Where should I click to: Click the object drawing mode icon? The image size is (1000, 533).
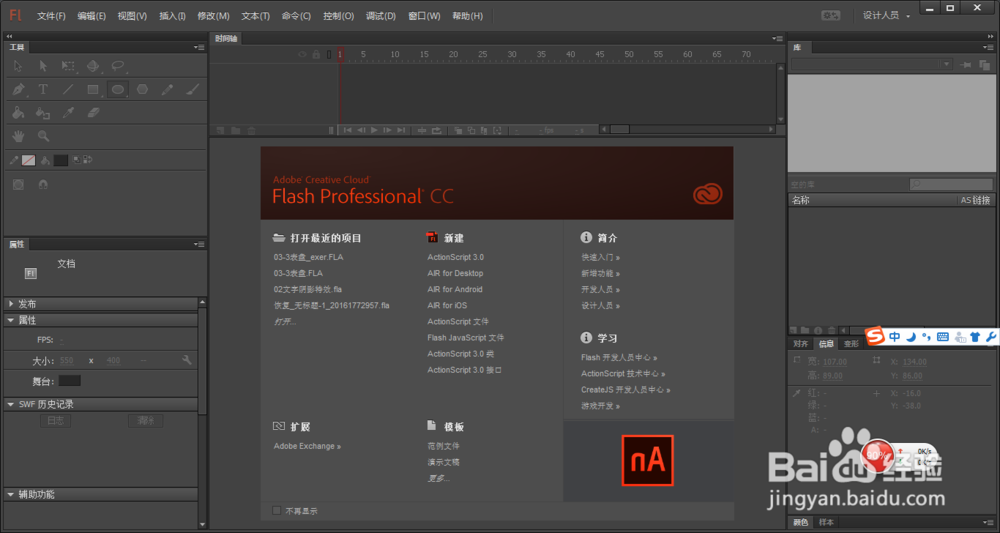(18, 184)
